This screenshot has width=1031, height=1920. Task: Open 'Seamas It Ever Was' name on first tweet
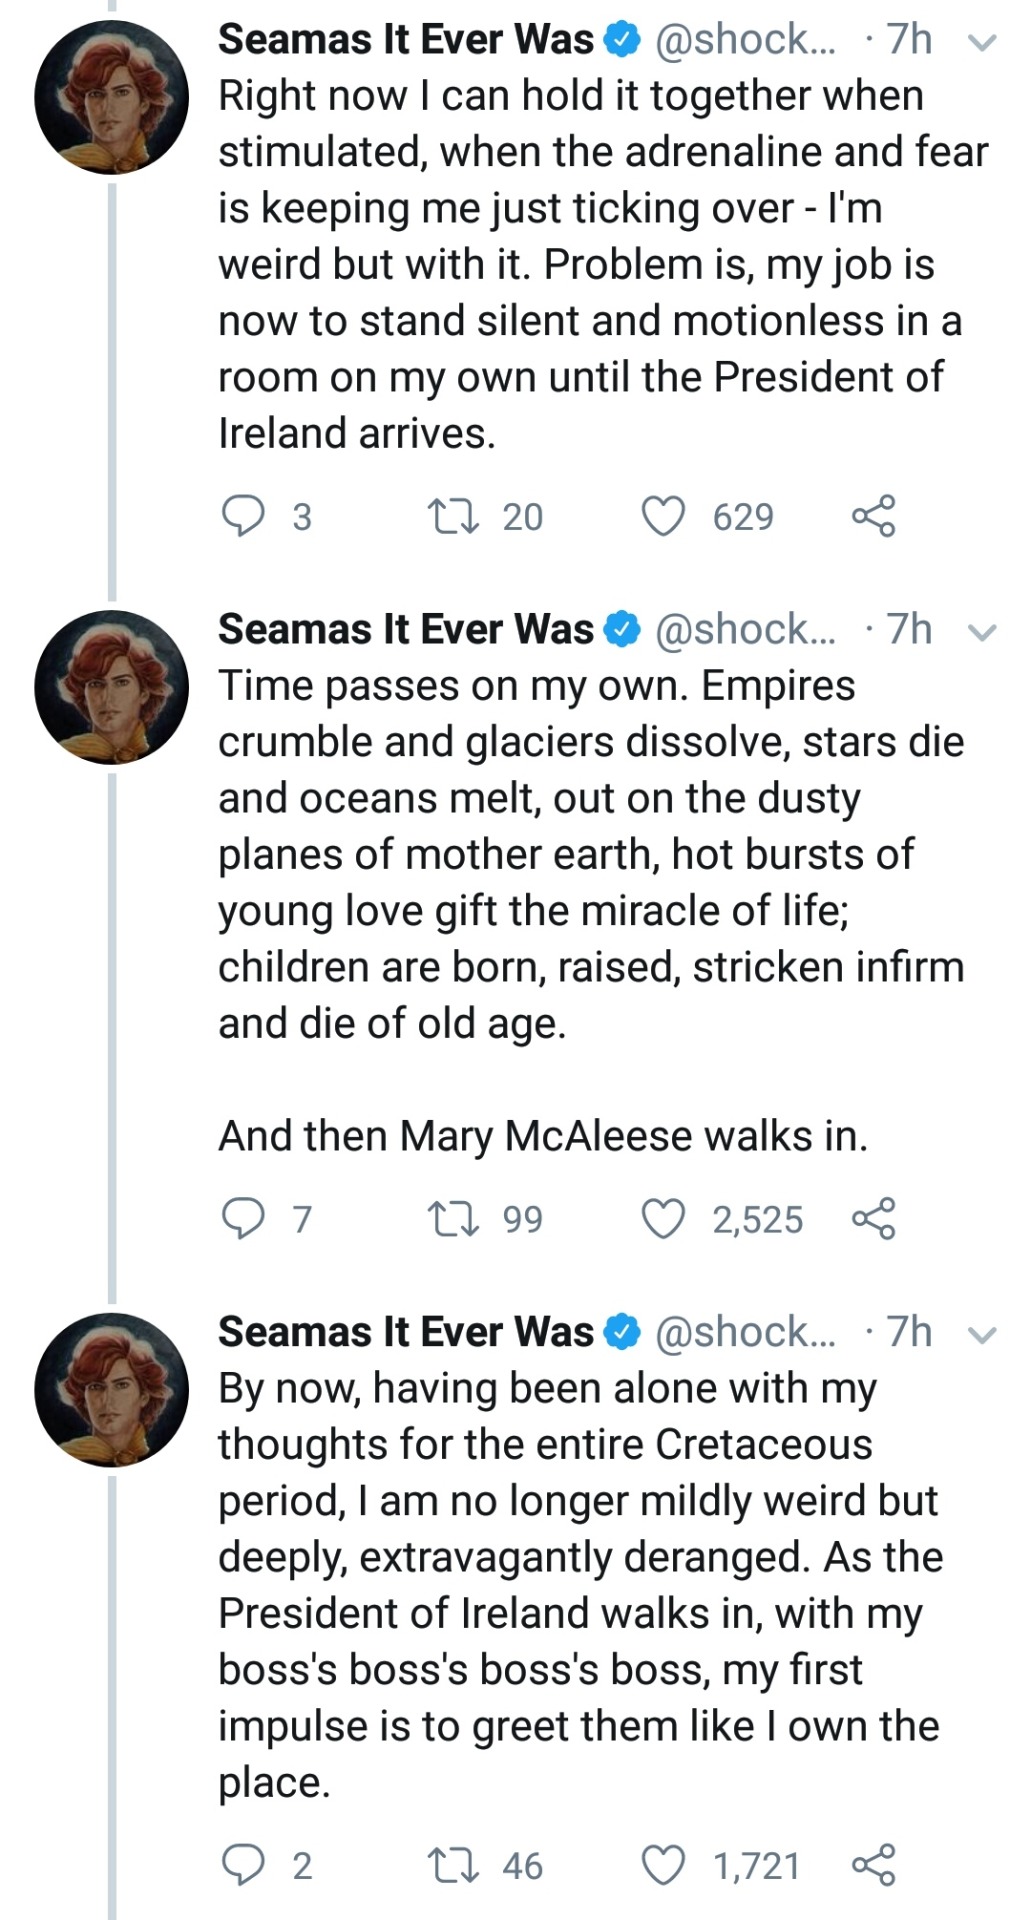tap(406, 40)
